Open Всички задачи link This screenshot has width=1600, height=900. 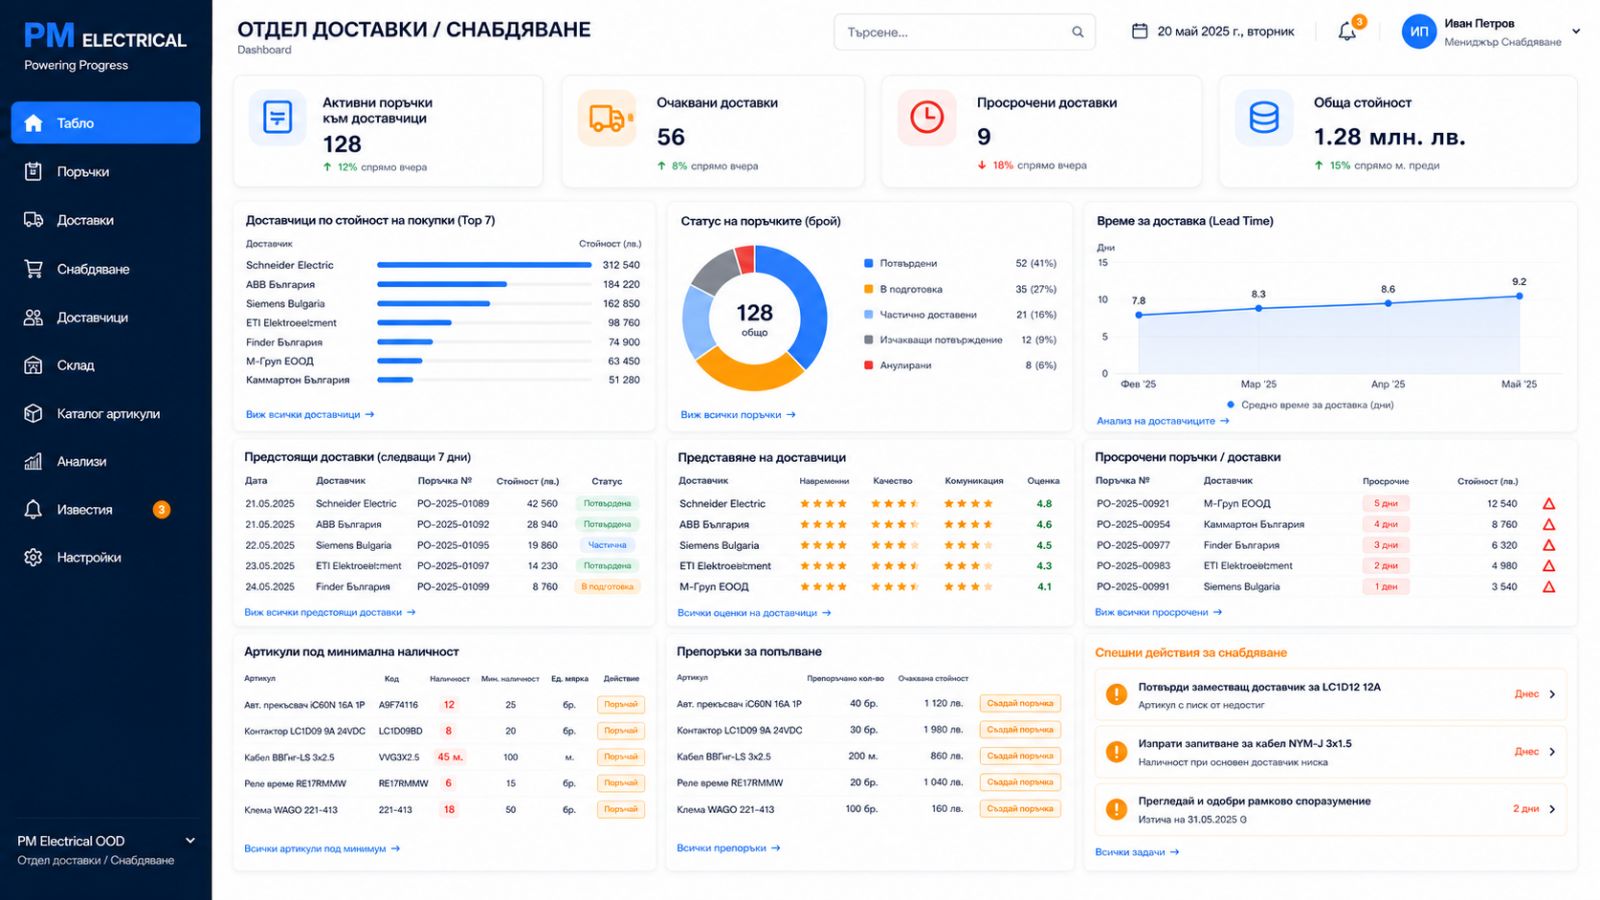coord(1137,852)
